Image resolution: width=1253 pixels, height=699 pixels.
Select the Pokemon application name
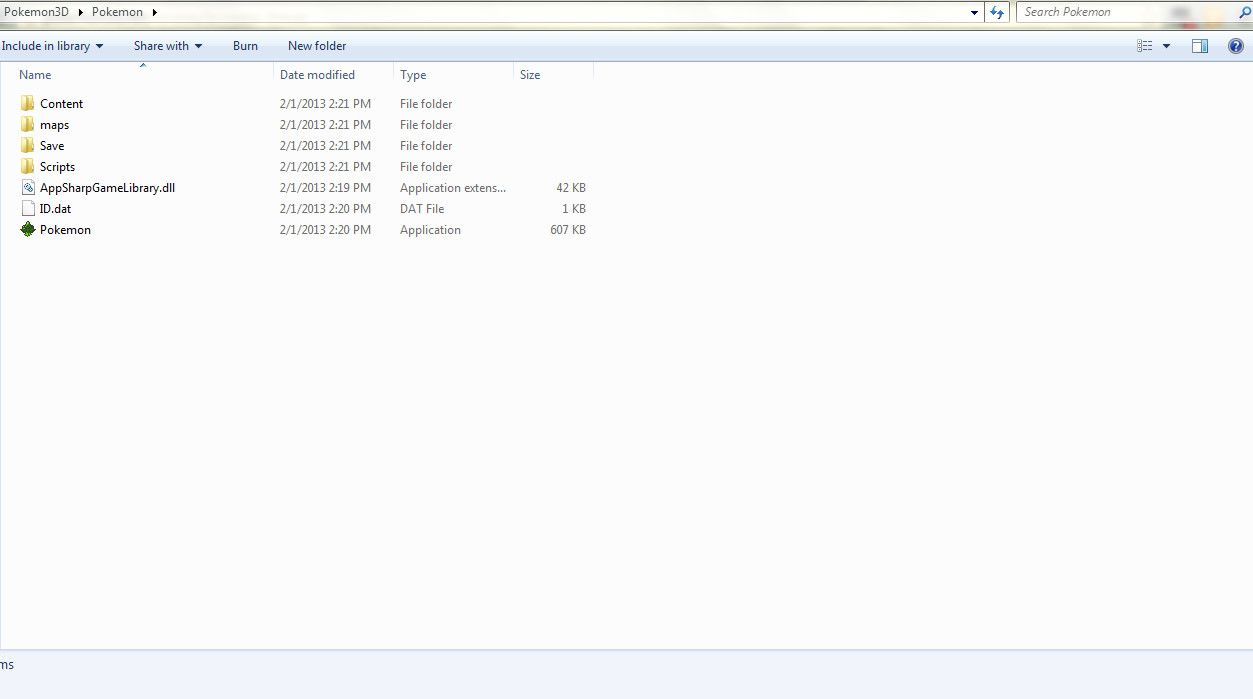click(x=65, y=230)
